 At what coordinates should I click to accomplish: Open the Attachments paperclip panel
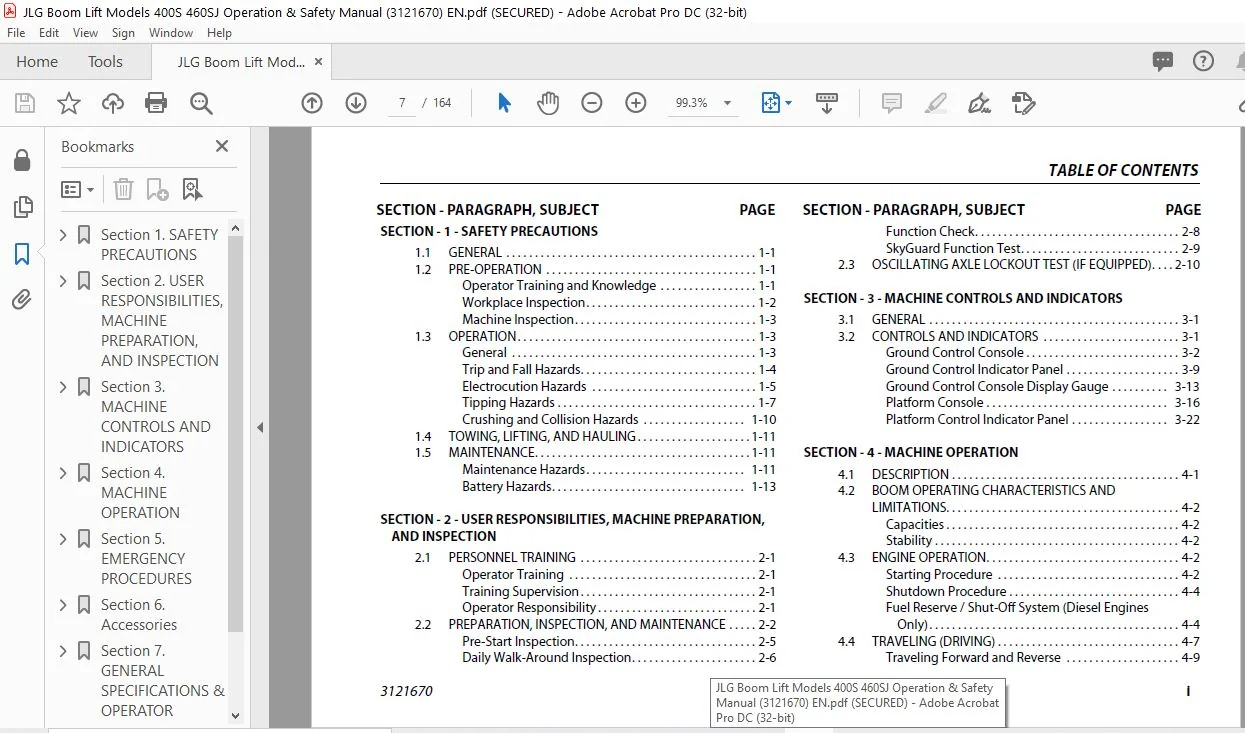click(21, 300)
